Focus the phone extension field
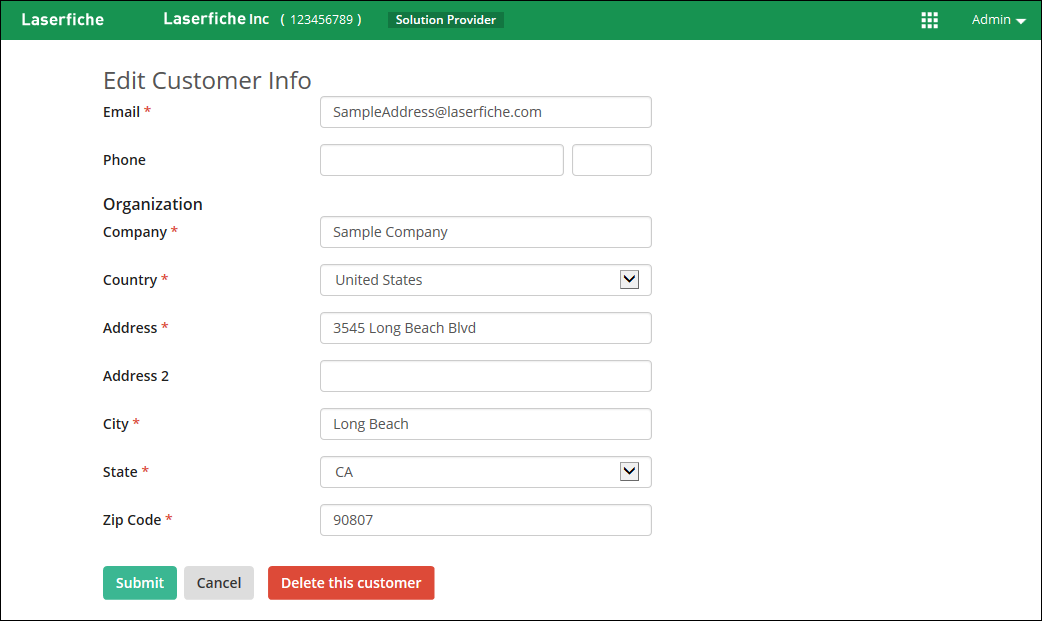Screen dimensions: 1042x621 point(611,160)
